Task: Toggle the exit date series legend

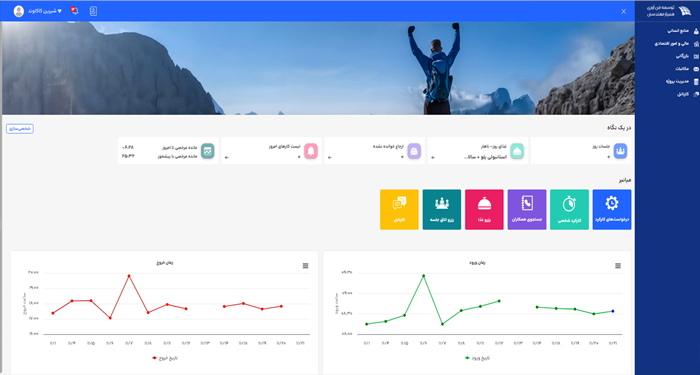Action: tap(165, 358)
